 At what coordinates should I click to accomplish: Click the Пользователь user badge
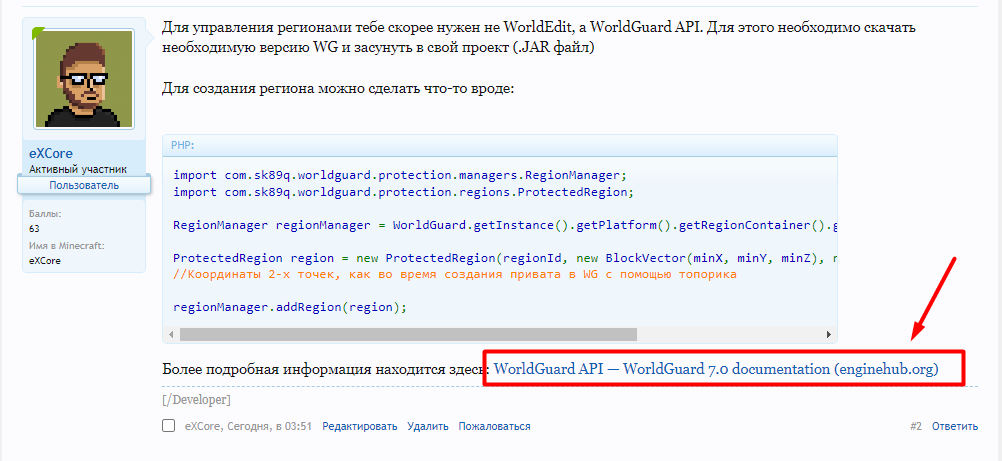[84, 185]
